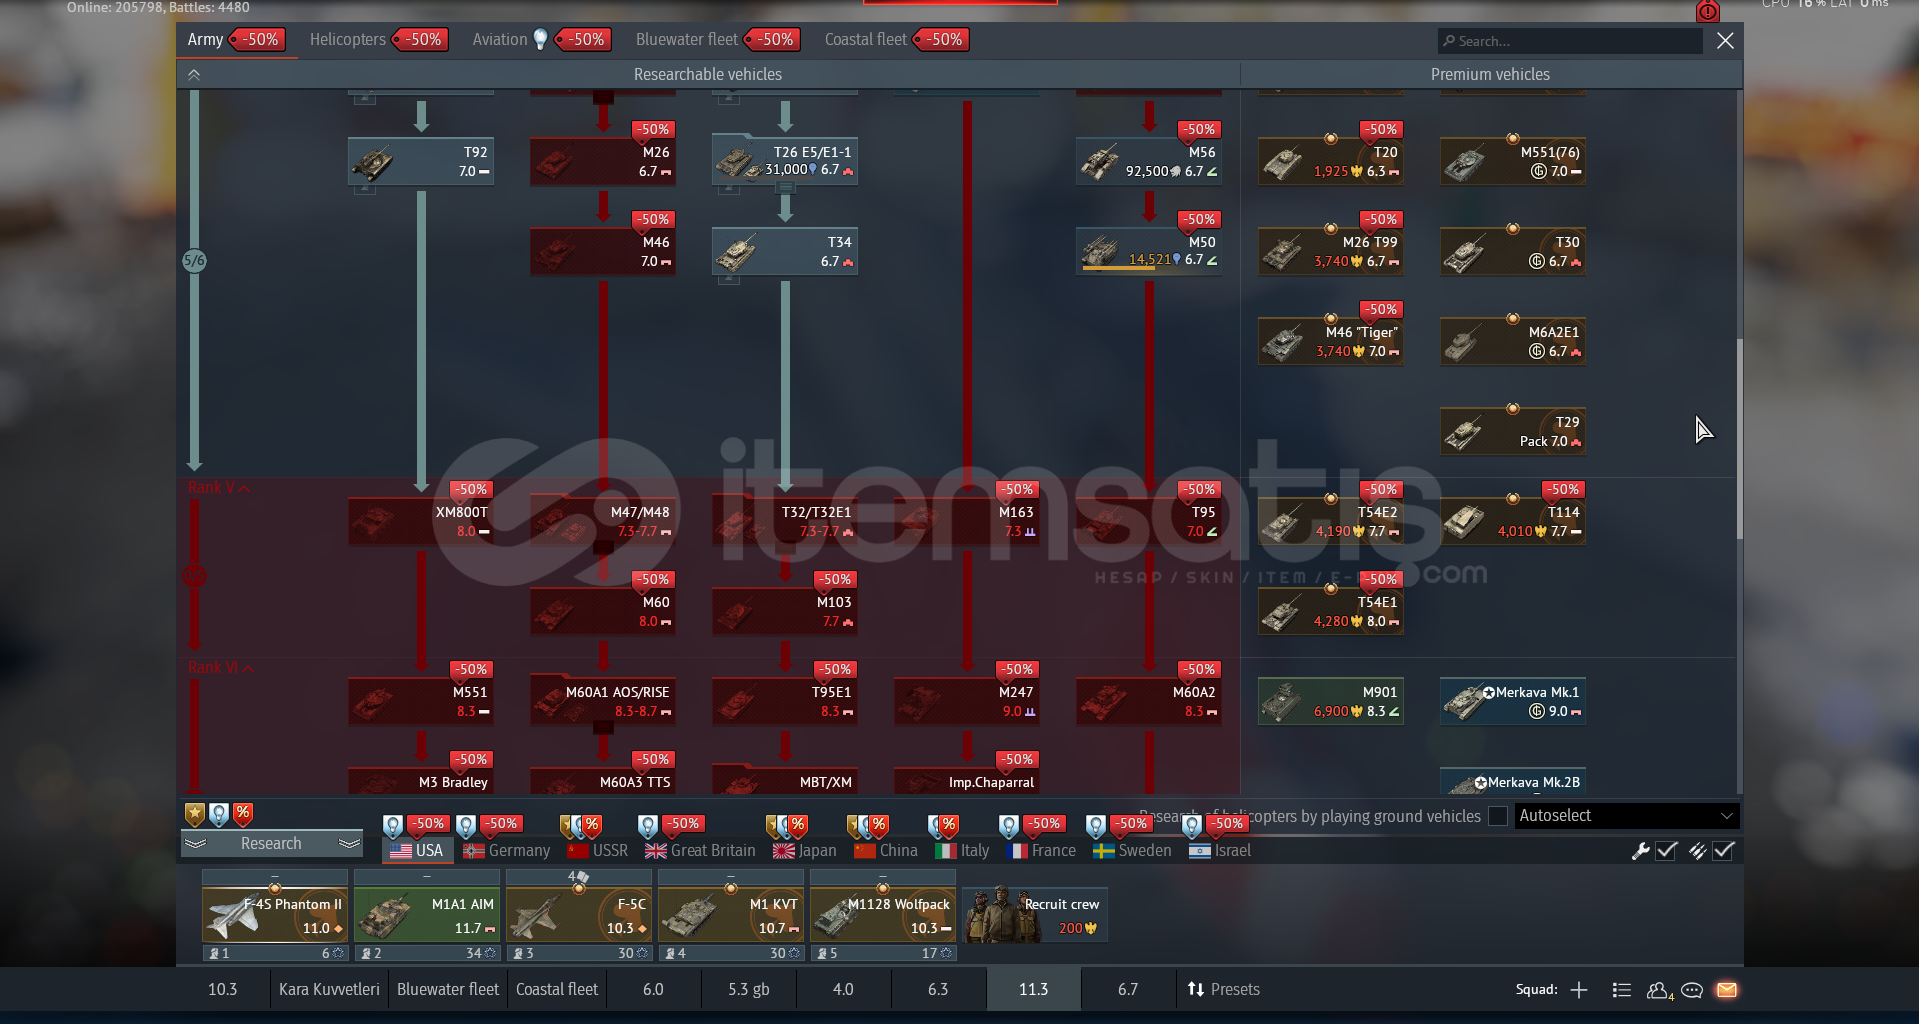Toggle the automatic repair checkbox
The image size is (1919, 1024).
(x=1666, y=851)
